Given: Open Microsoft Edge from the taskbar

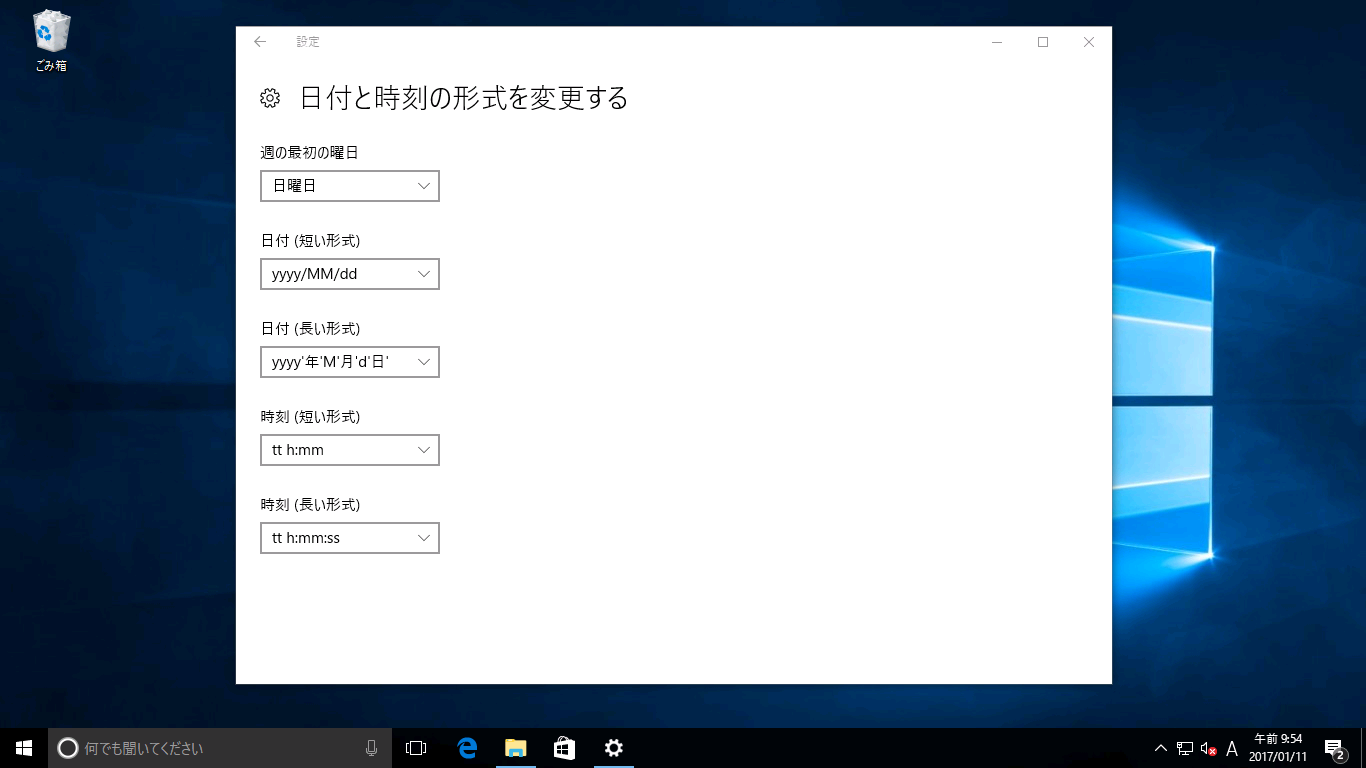Looking at the screenshot, I should (x=466, y=747).
